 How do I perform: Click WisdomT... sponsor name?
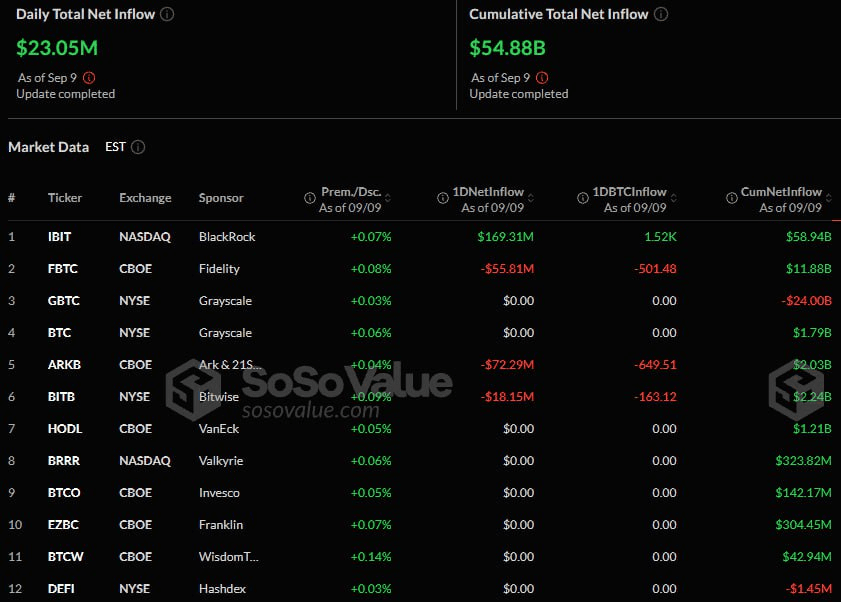(228, 557)
